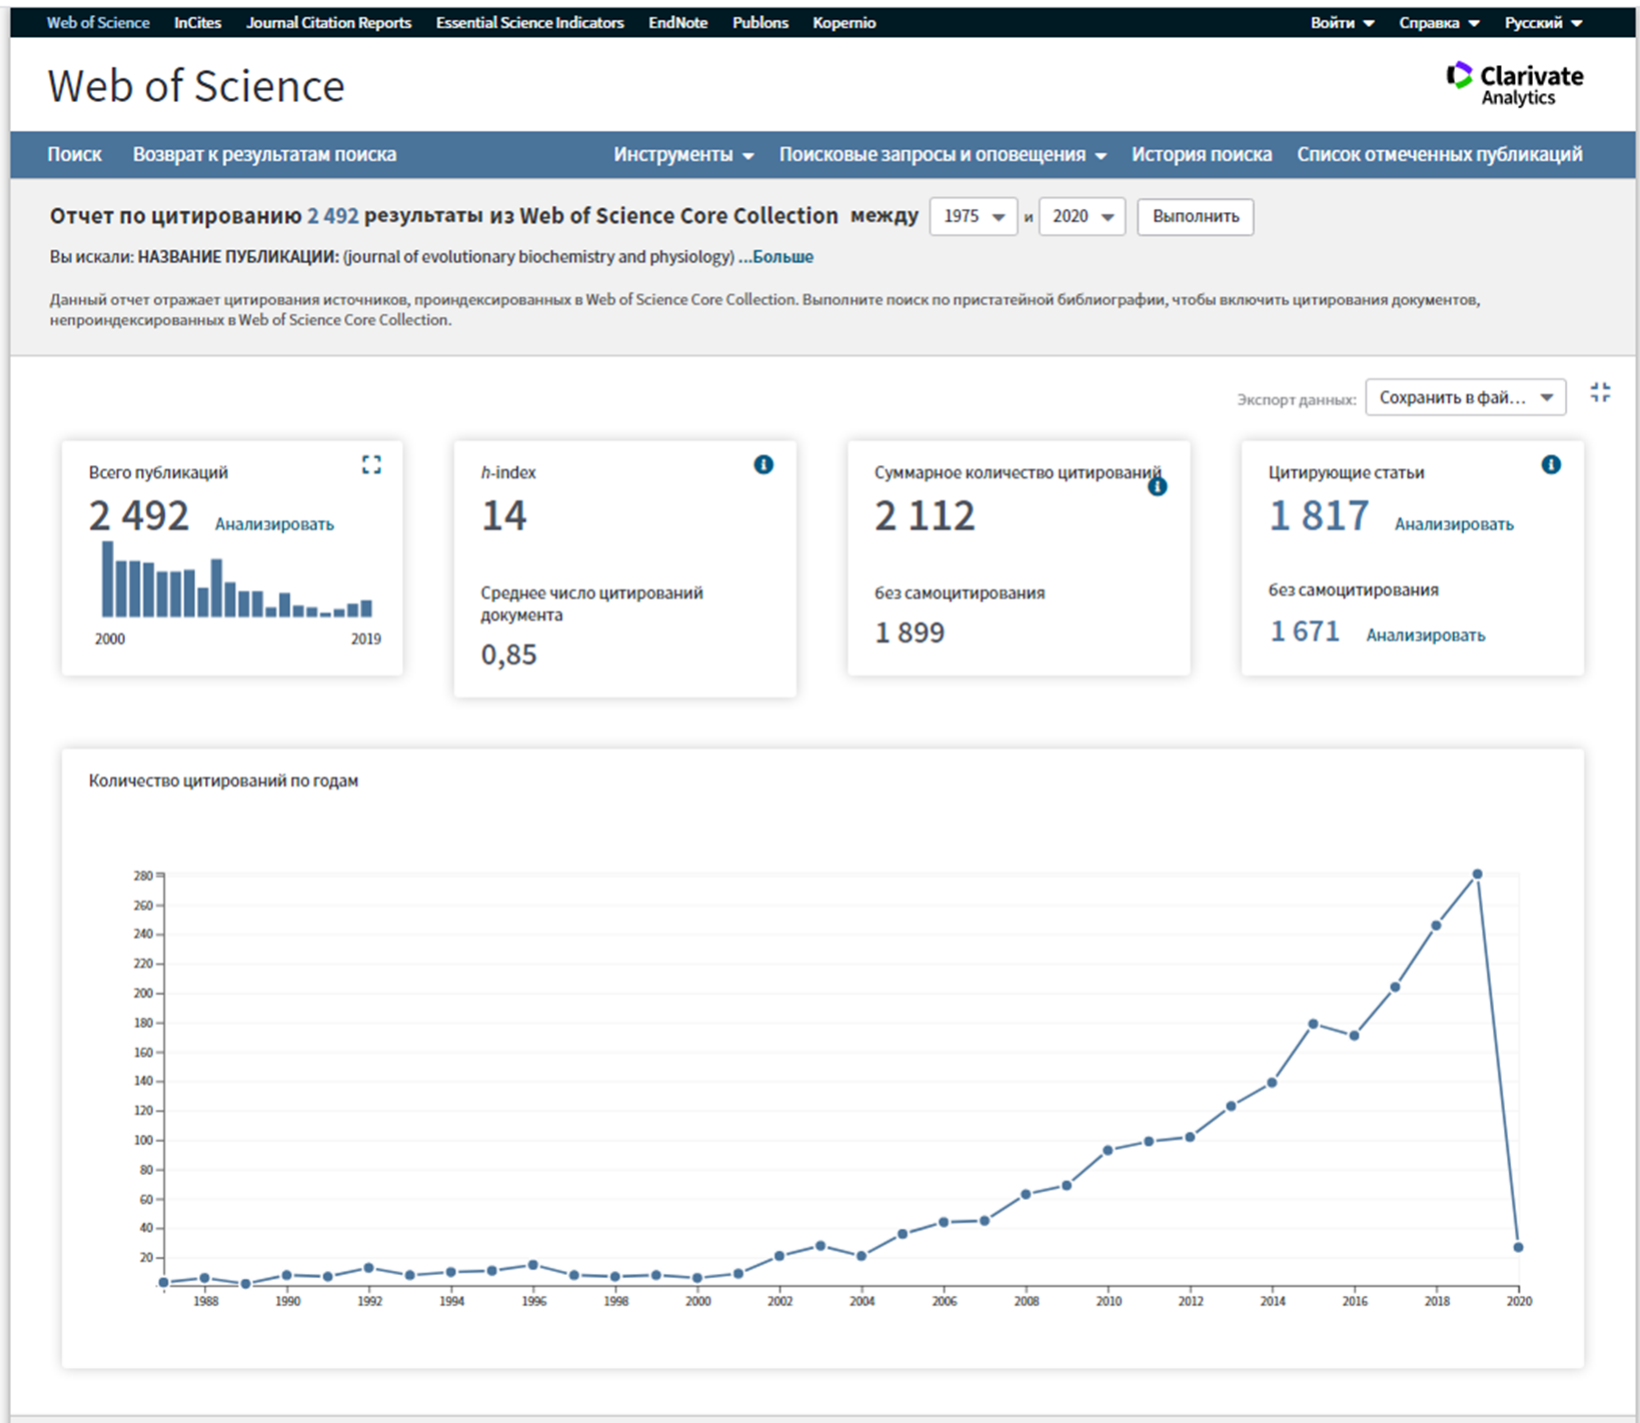Click the 2 492 results count link
Viewport: 1640px width, 1423px height.
(x=333, y=216)
